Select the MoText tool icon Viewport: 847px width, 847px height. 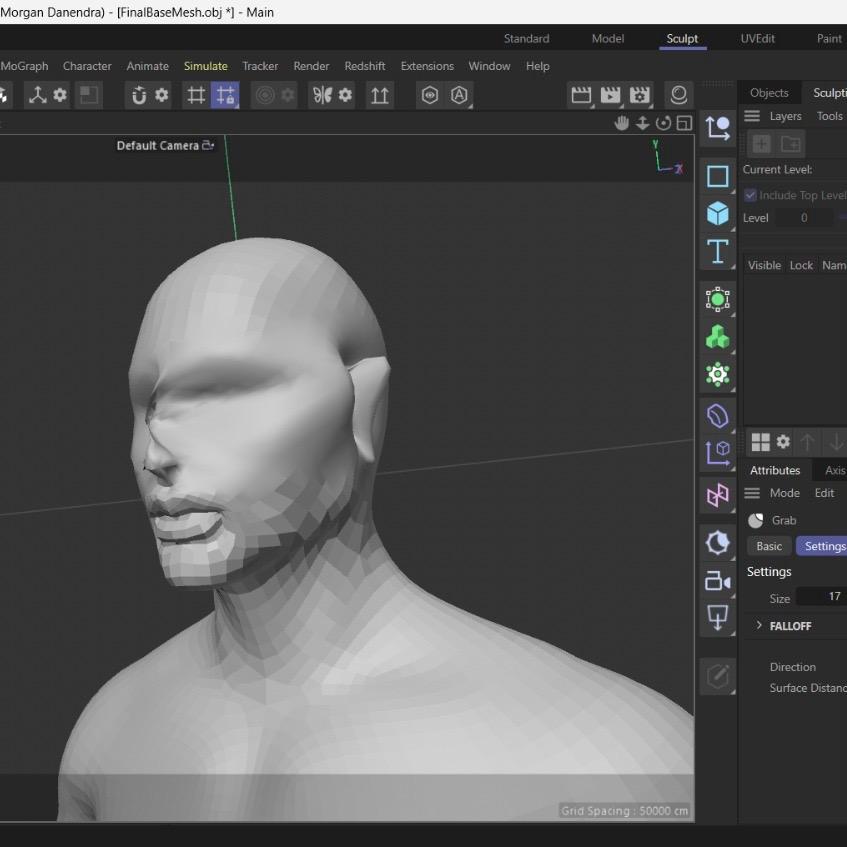pos(717,252)
